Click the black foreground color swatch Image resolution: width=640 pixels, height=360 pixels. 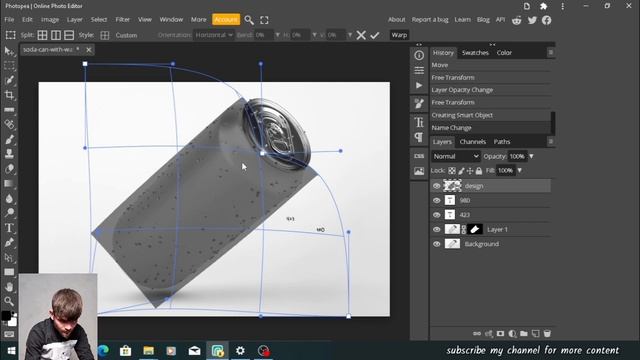tap(6, 316)
